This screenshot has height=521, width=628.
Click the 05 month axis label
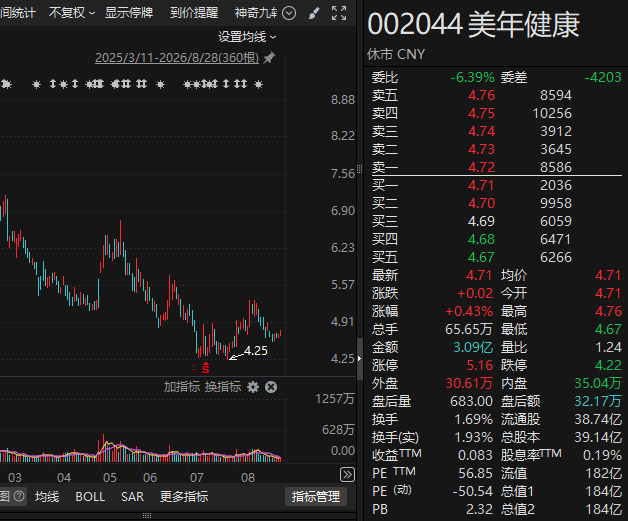point(110,477)
